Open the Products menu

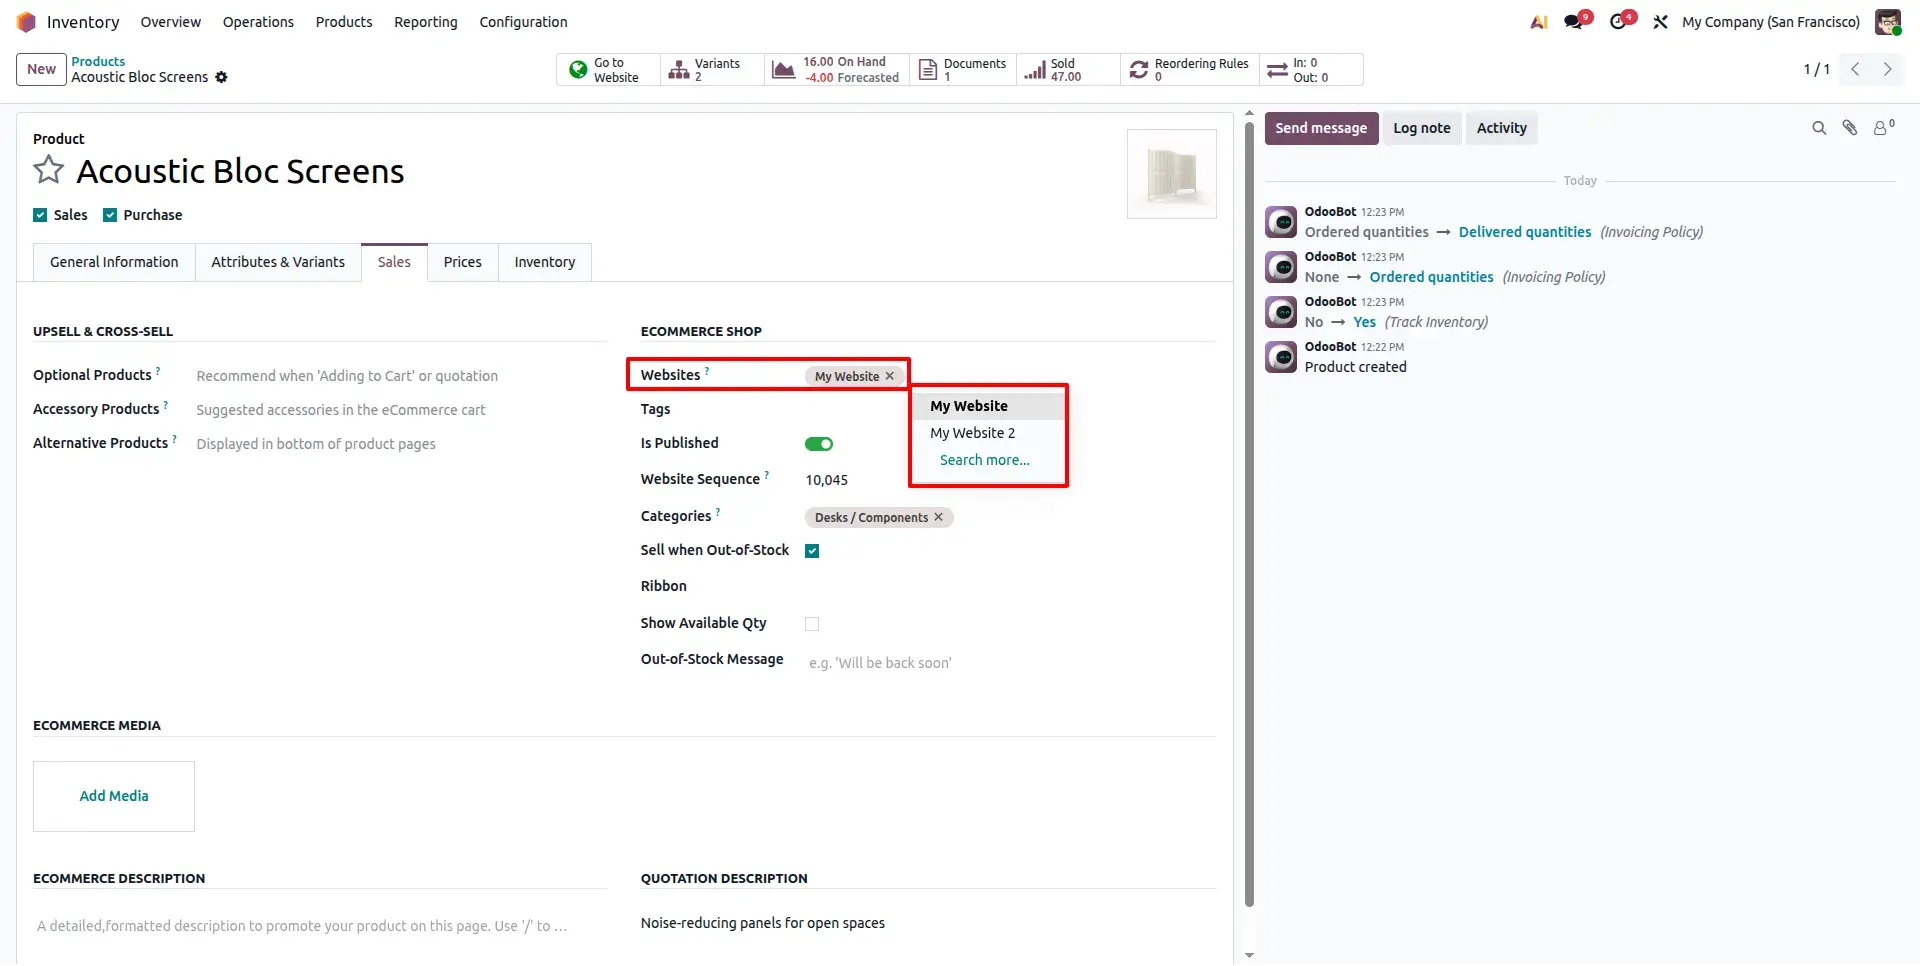[x=344, y=22]
